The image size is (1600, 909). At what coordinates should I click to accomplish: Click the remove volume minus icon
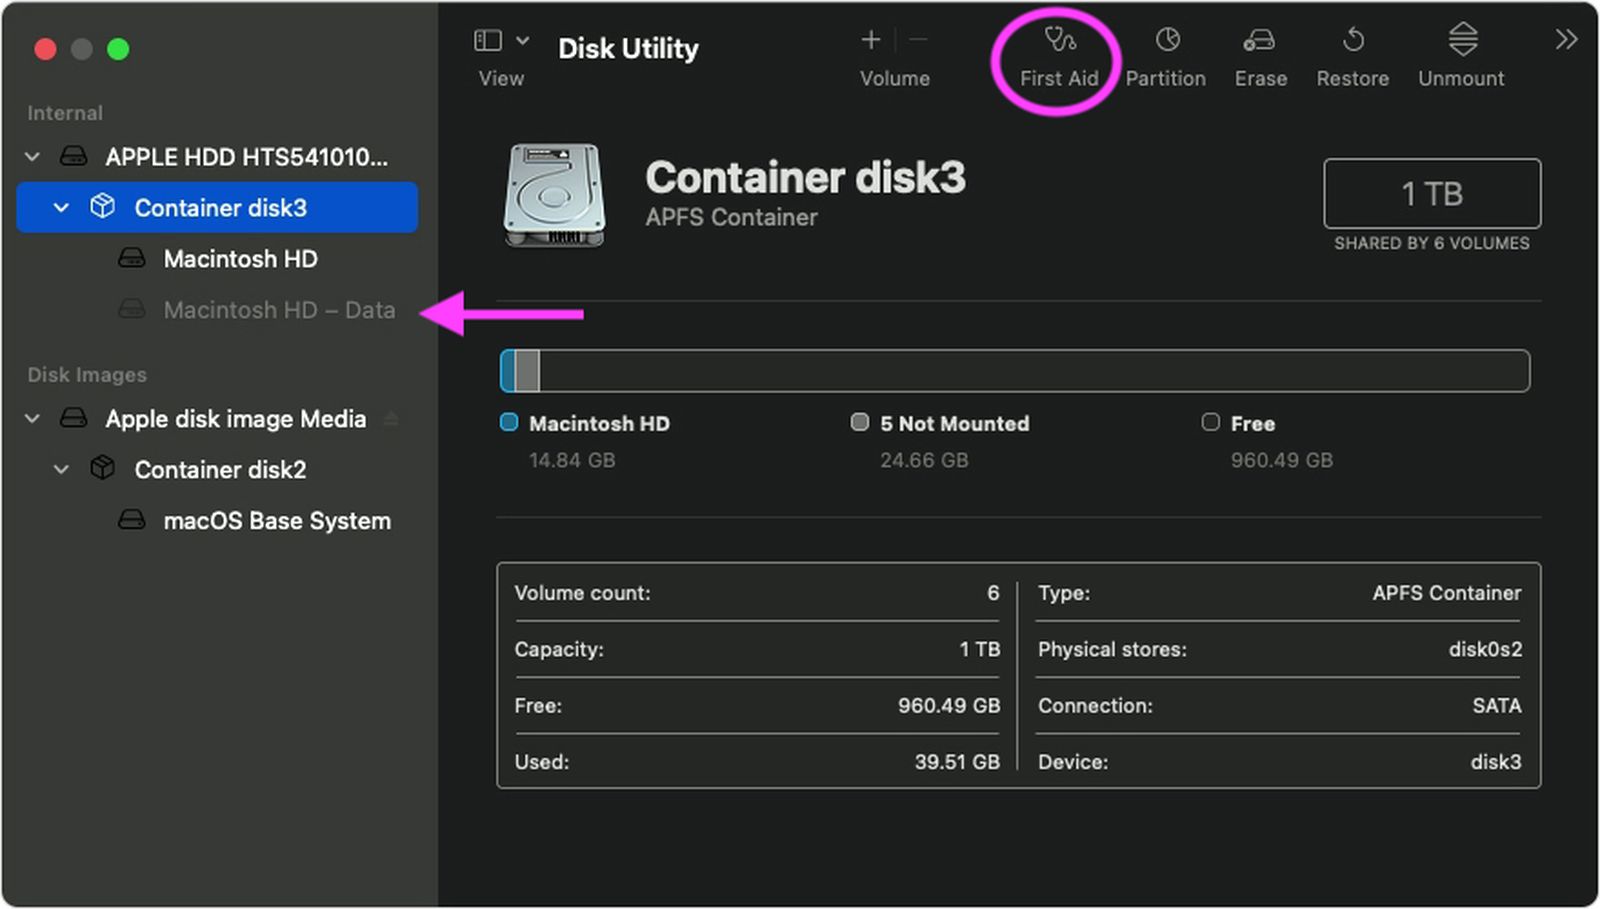[918, 40]
